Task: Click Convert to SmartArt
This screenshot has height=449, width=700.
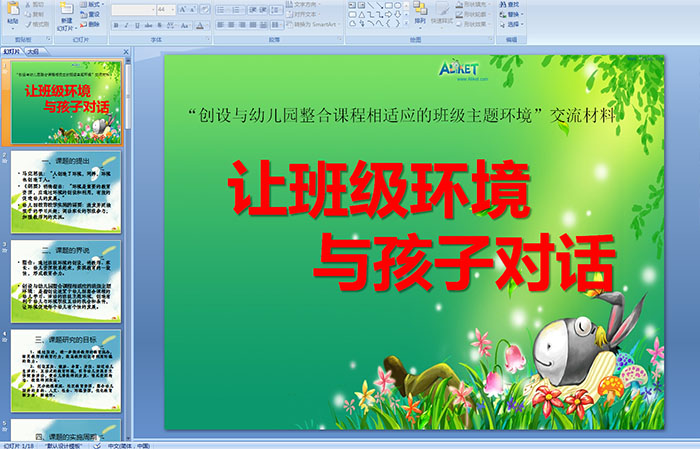Action: [312, 24]
